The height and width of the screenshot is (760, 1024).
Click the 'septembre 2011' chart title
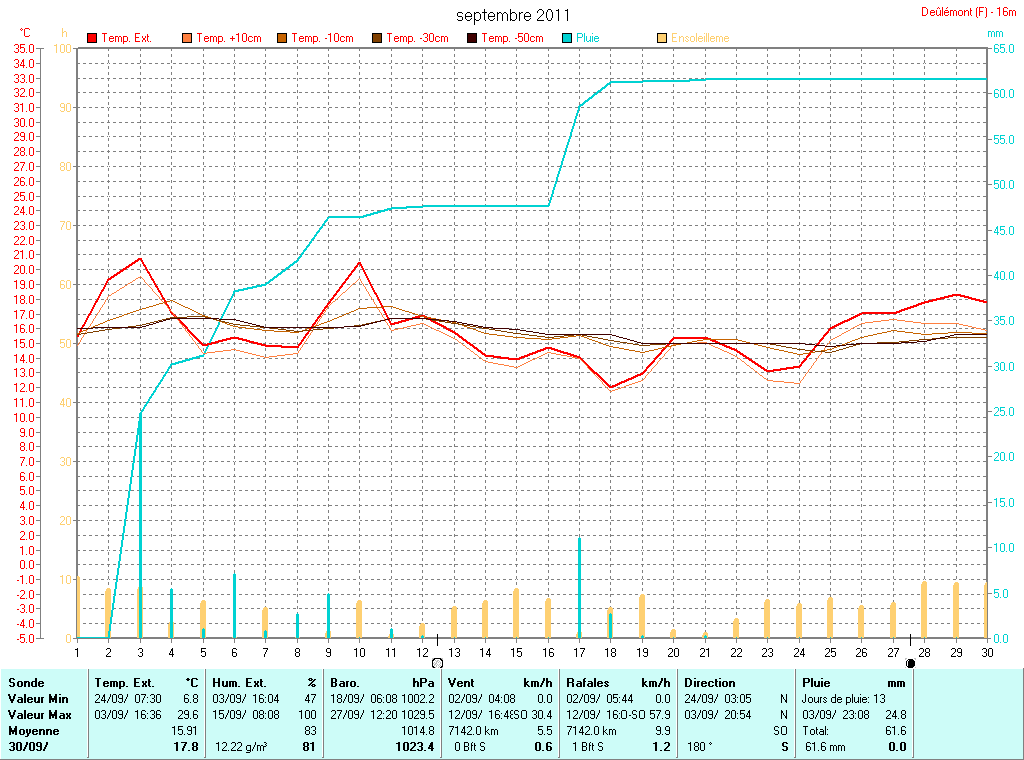[513, 15]
